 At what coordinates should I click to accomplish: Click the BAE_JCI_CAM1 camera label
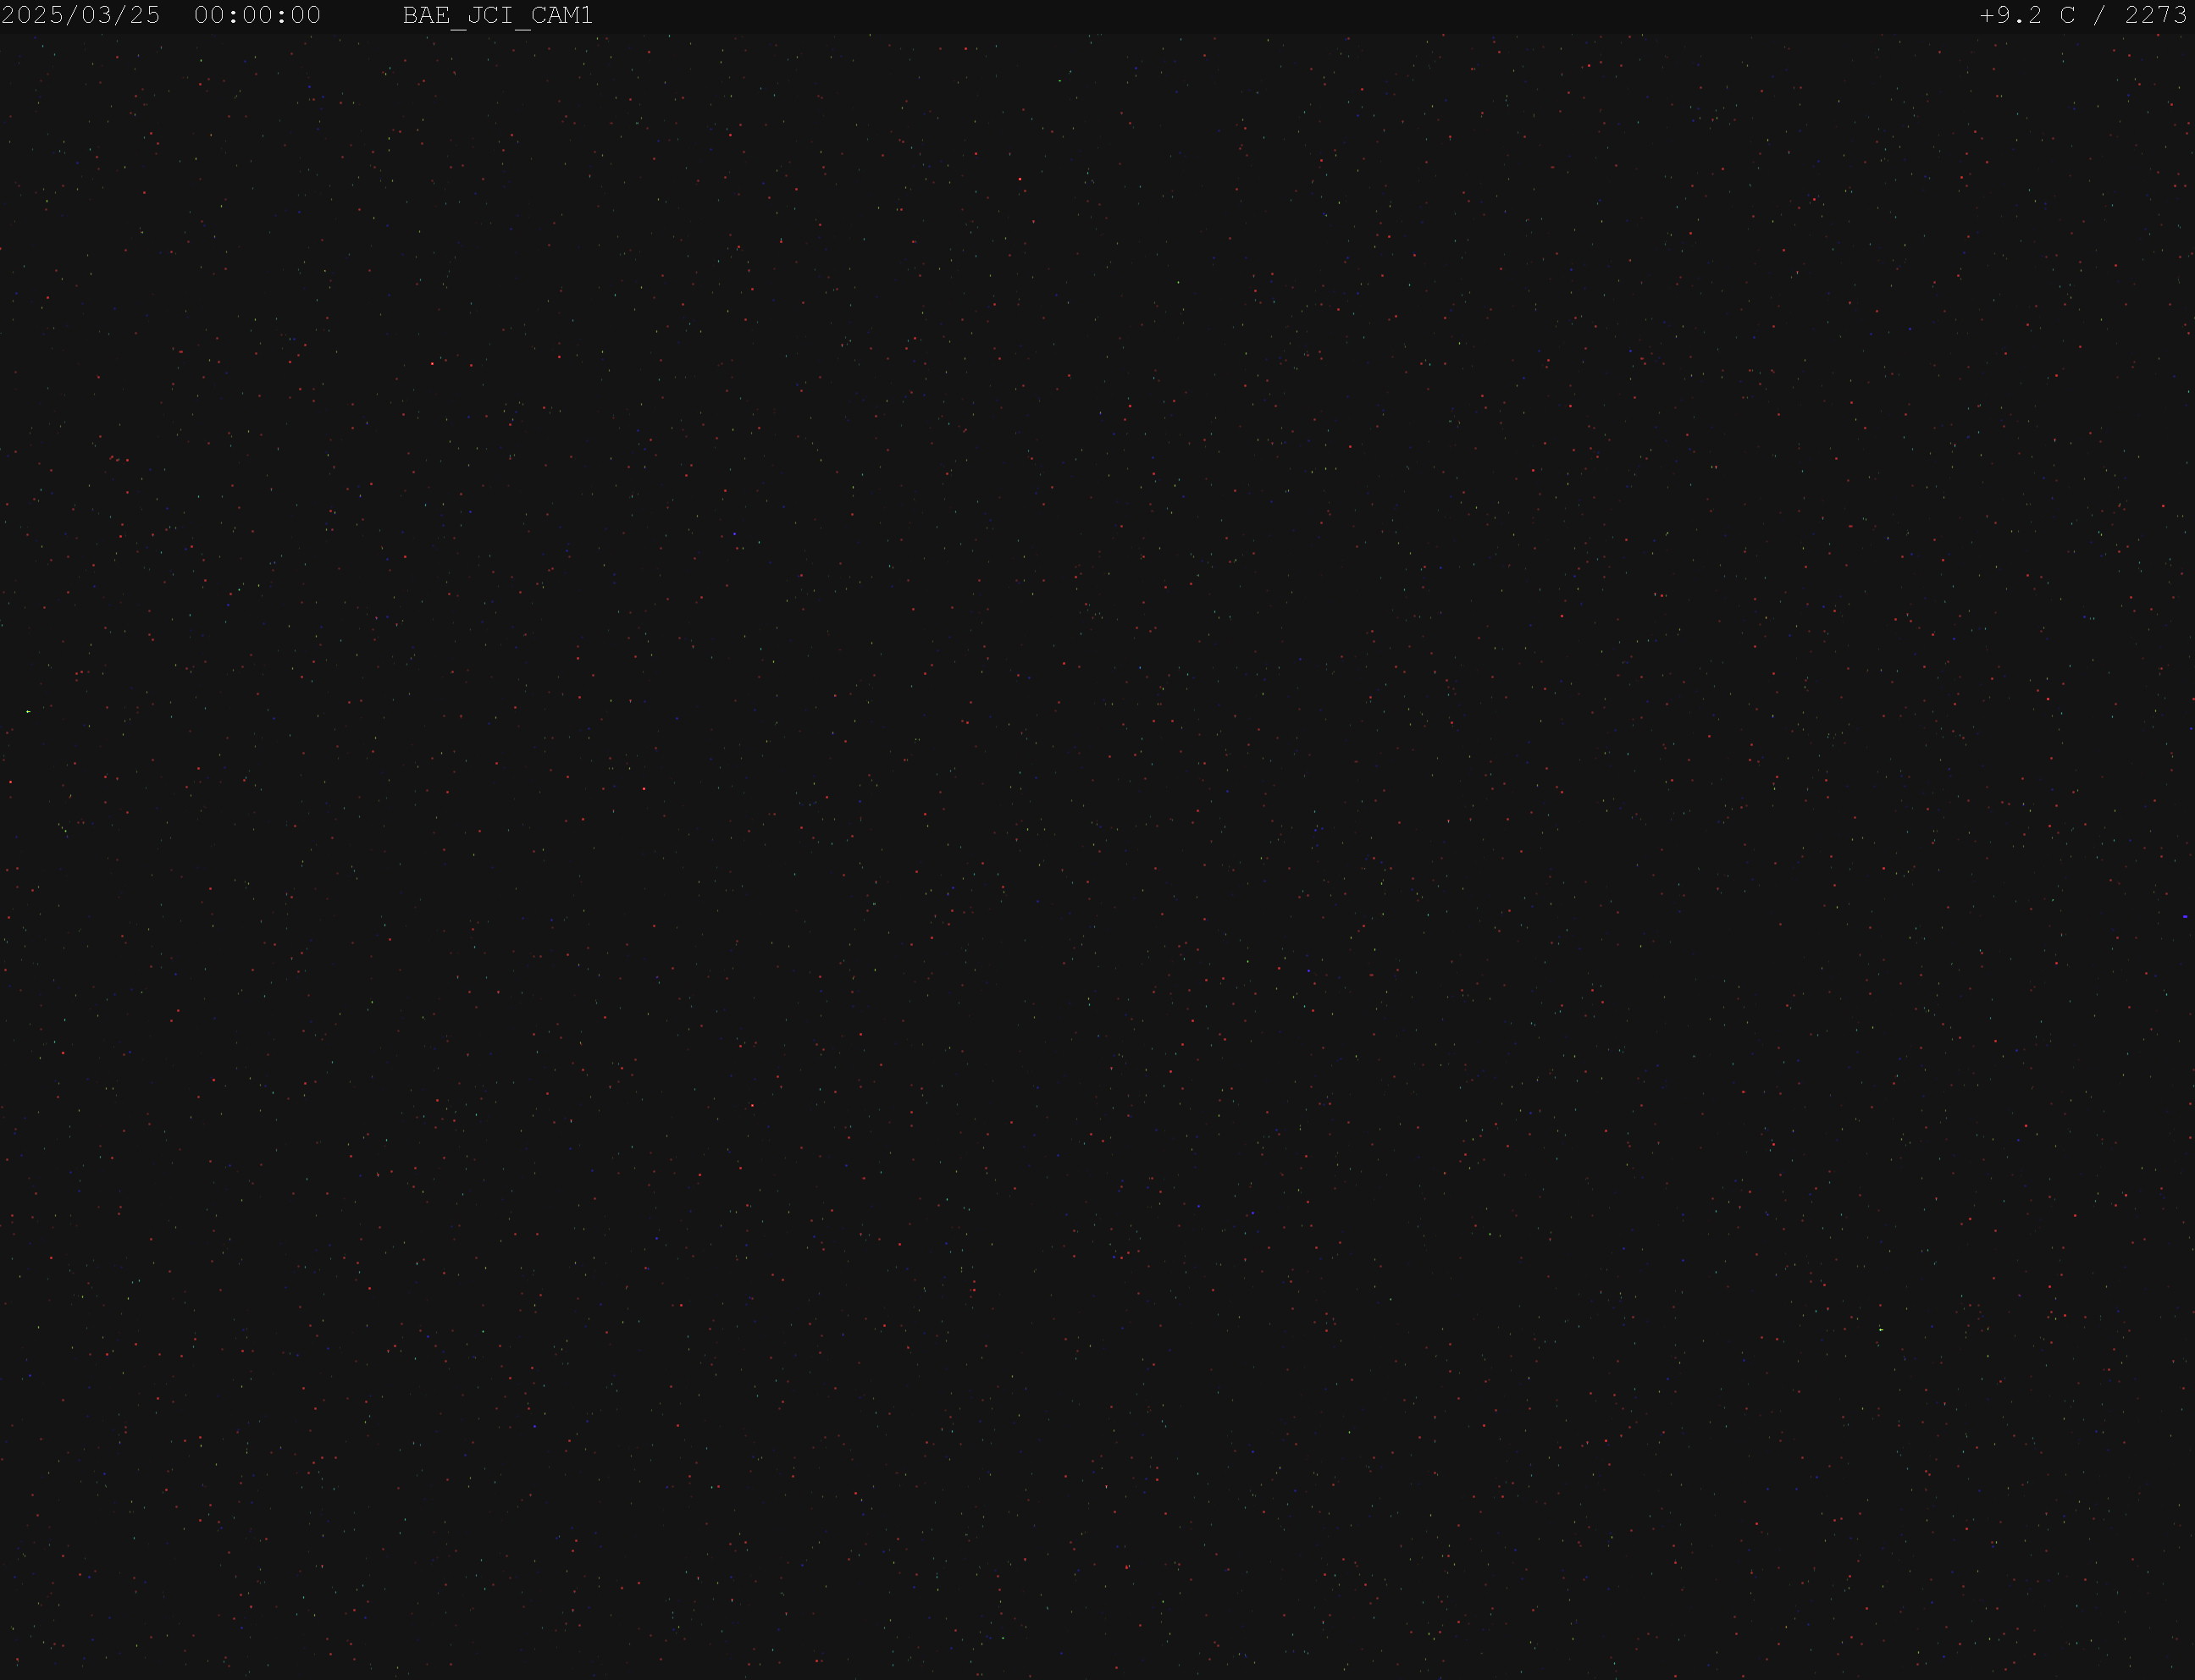point(497,16)
